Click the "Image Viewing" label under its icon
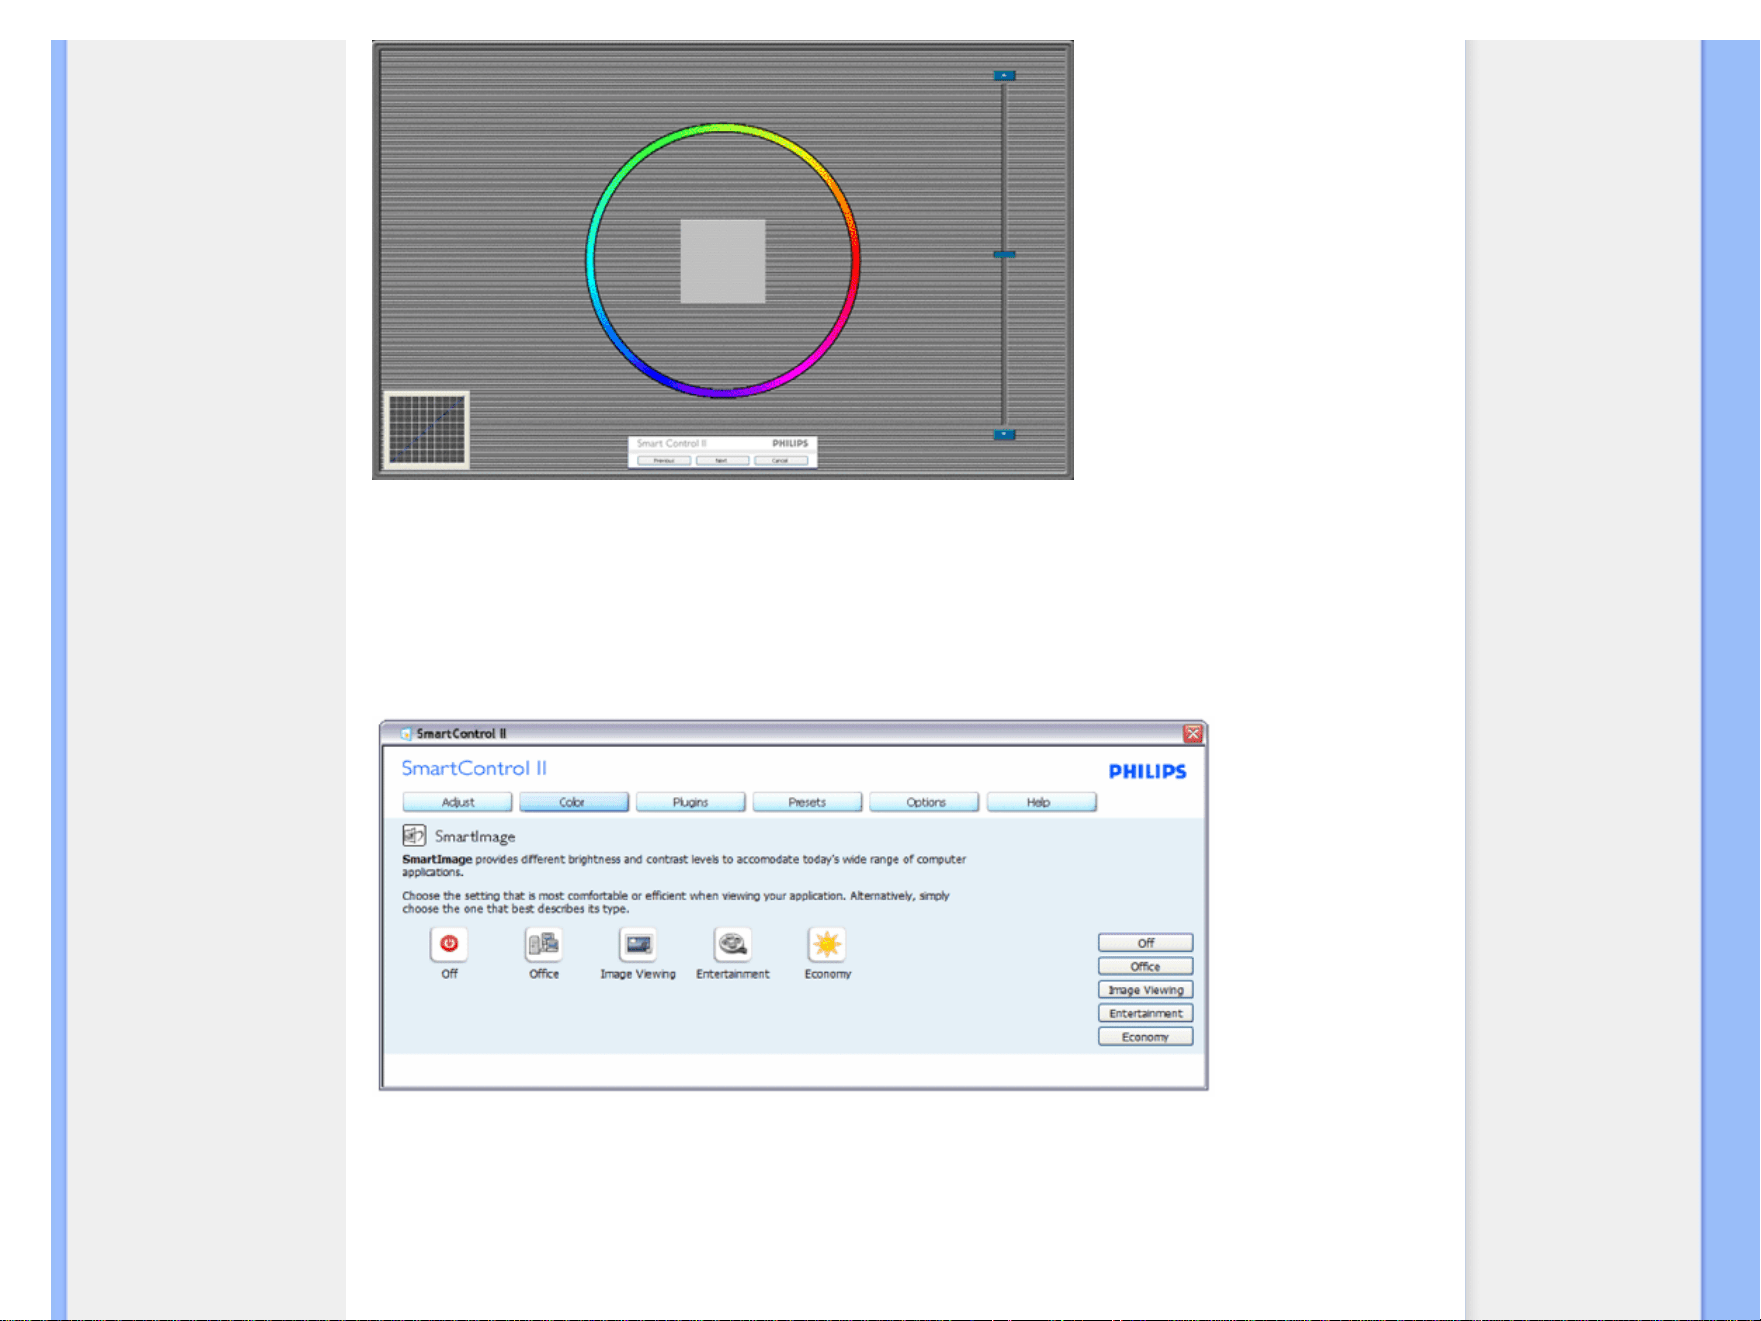 coord(638,974)
